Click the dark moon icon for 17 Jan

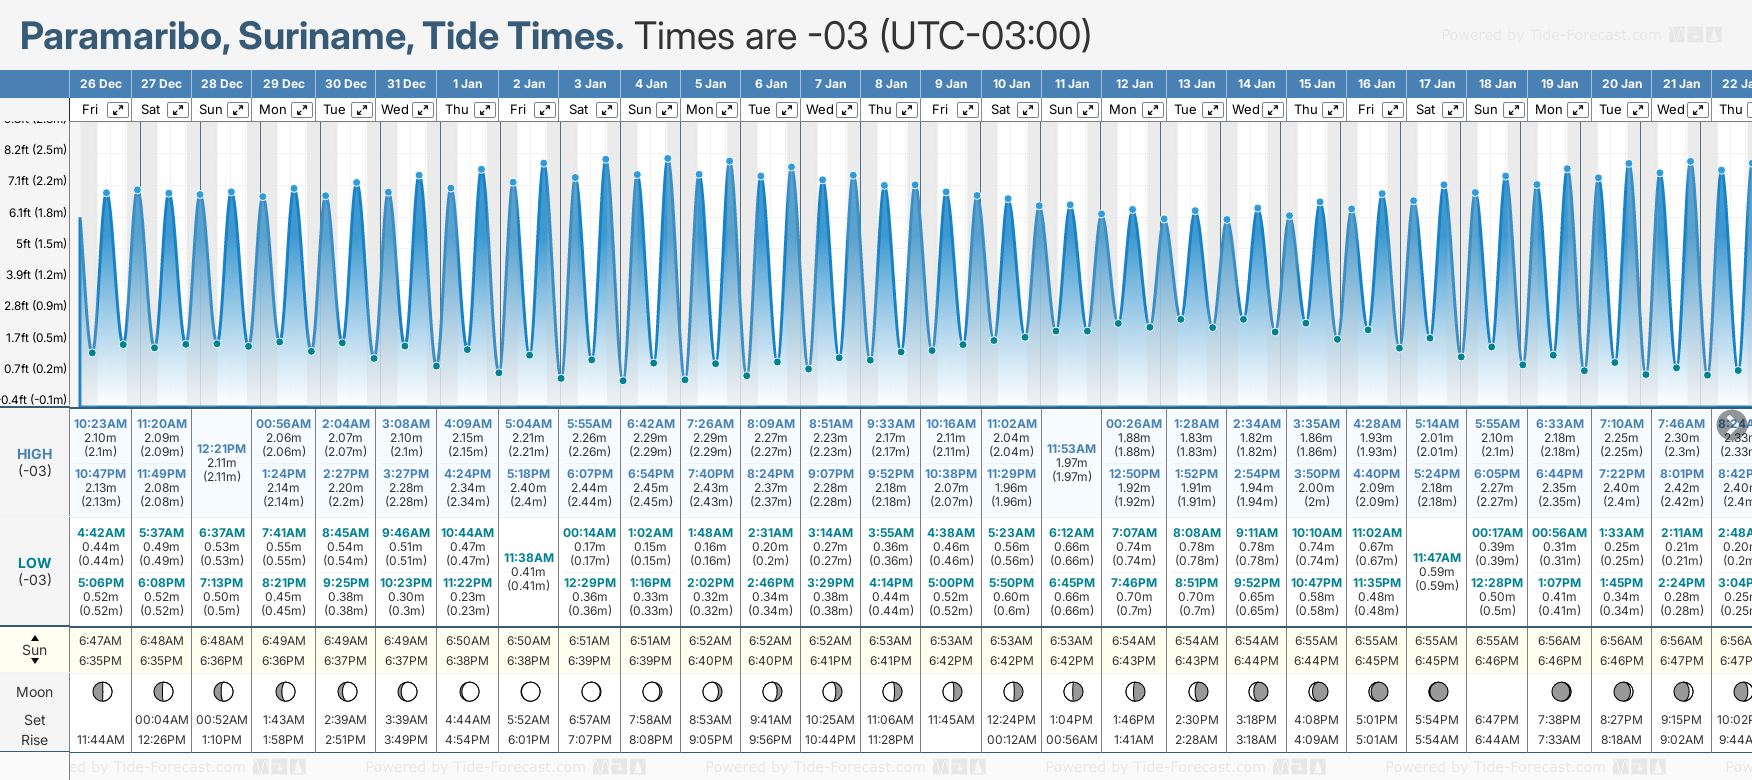(x=1438, y=691)
